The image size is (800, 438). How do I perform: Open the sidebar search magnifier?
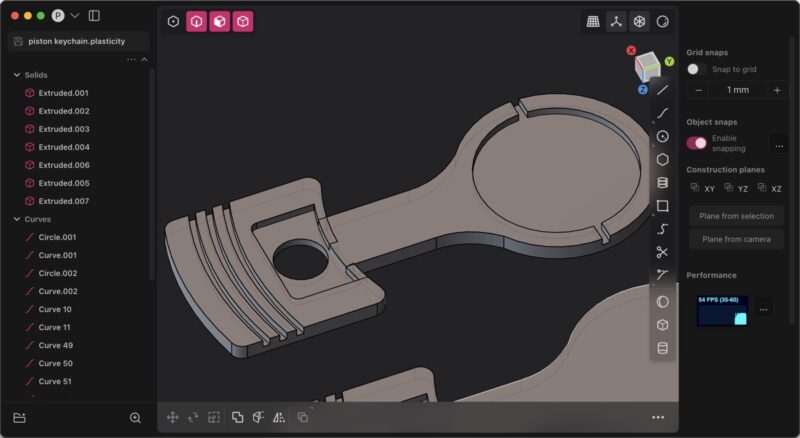pos(135,417)
